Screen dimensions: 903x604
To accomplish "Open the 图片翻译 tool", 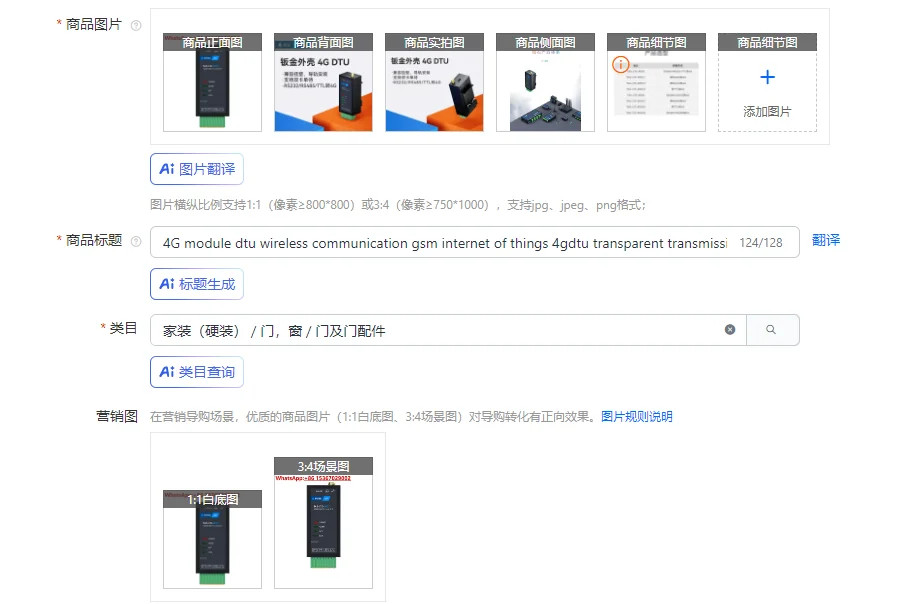I will (x=197, y=169).
